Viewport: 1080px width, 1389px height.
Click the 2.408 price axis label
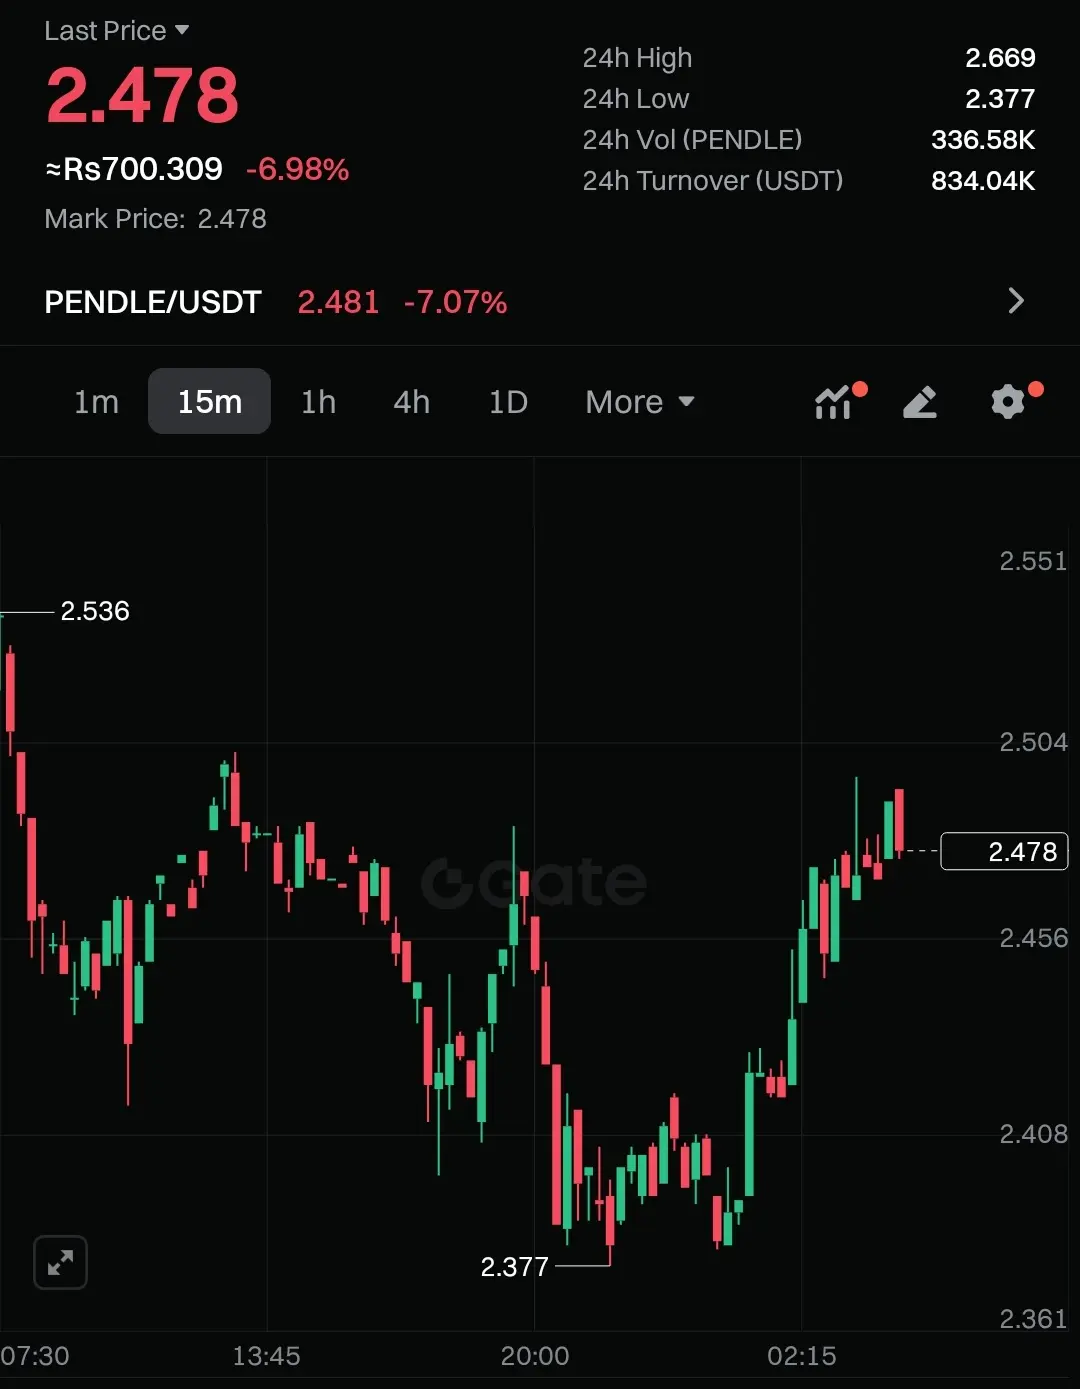pyautogui.click(x=1033, y=1134)
